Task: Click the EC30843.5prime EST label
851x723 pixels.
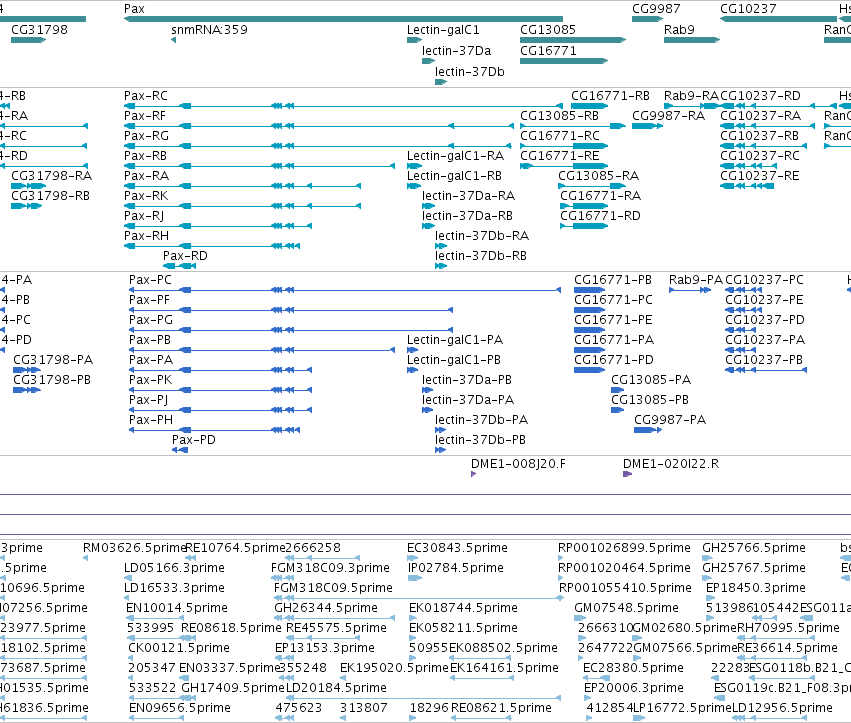Action: pyautogui.click(x=457, y=548)
